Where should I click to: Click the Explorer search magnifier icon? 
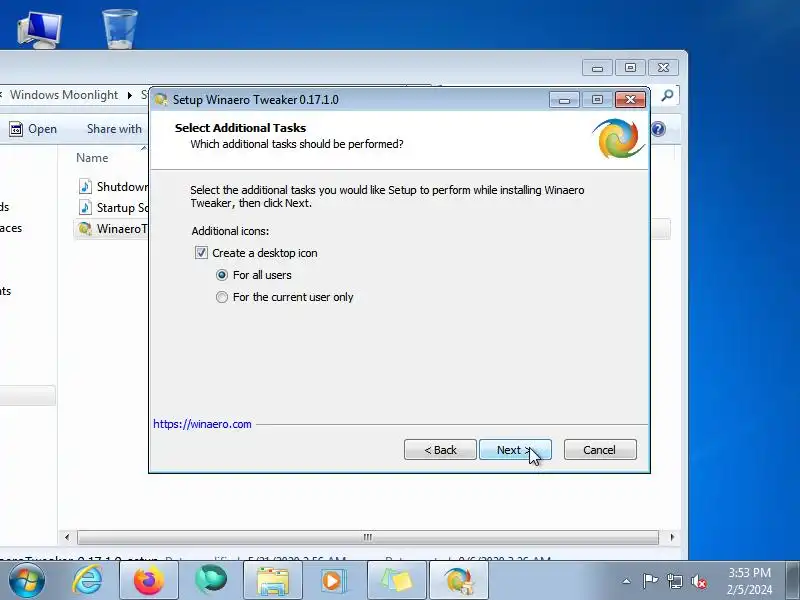(x=667, y=95)
